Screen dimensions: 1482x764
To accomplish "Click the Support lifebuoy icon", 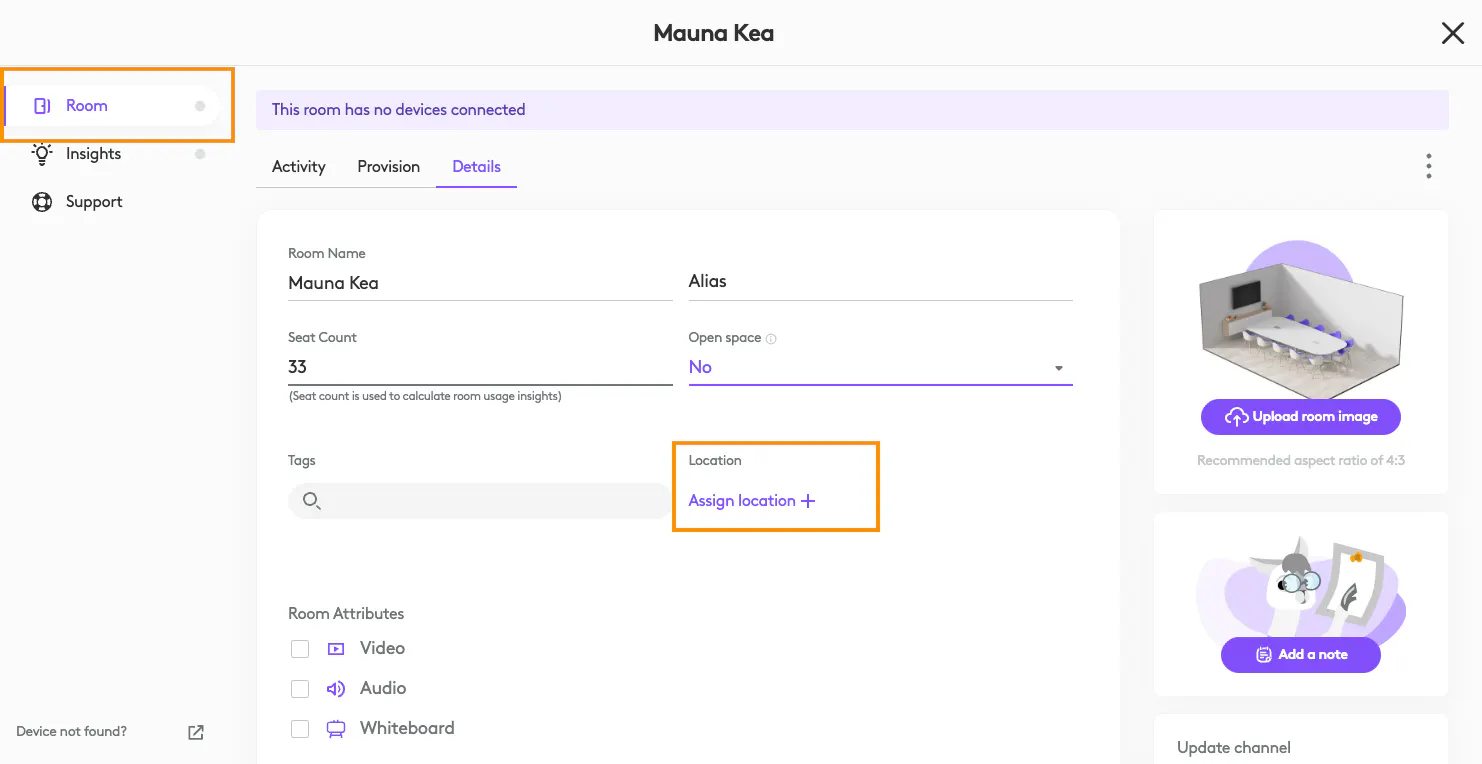I will pos(42,202).
